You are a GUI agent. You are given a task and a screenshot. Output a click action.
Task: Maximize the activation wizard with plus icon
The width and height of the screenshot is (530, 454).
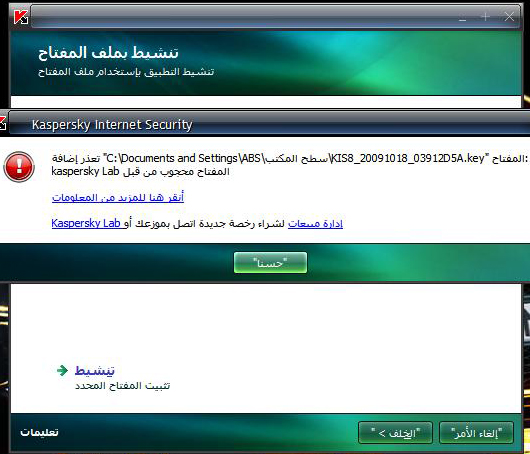[485, 17]
